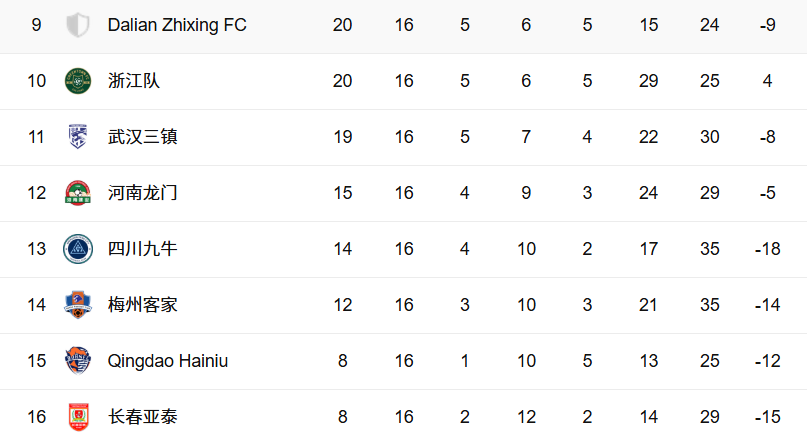Screen dimensions: 807x435
Task: Open the Dalian Zhixing FC team link
Action: [x=177, y=25]
